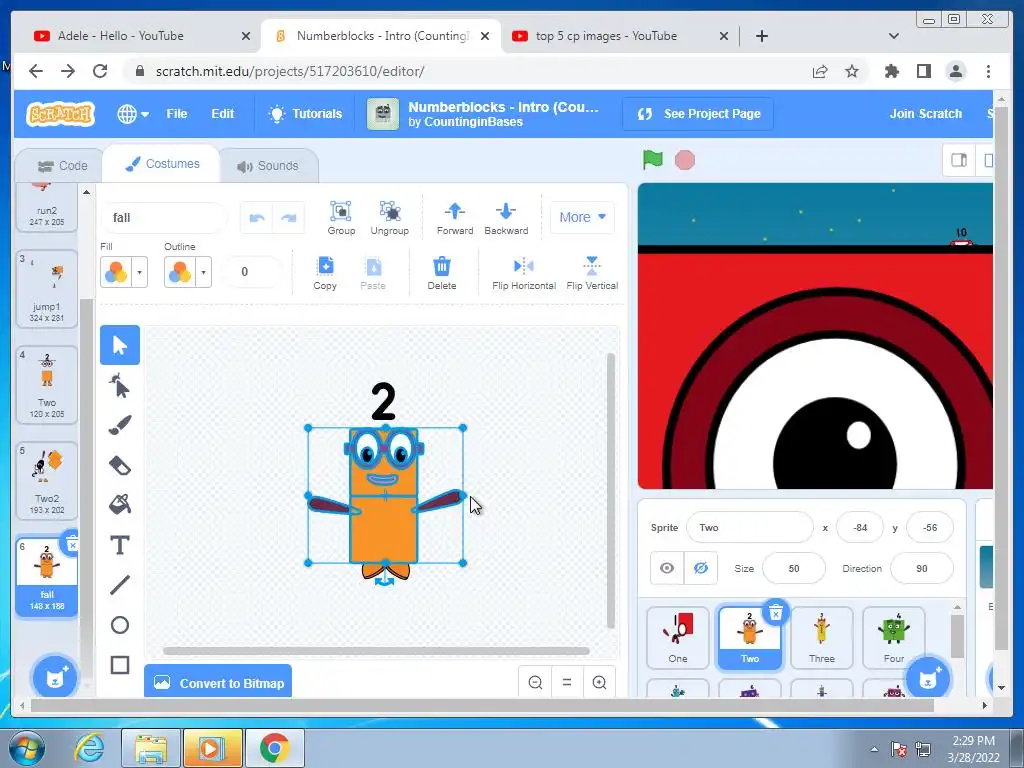Screen dimensions: 1024x768
Task: Click the Scratch logo
Action: pos(60,114)
